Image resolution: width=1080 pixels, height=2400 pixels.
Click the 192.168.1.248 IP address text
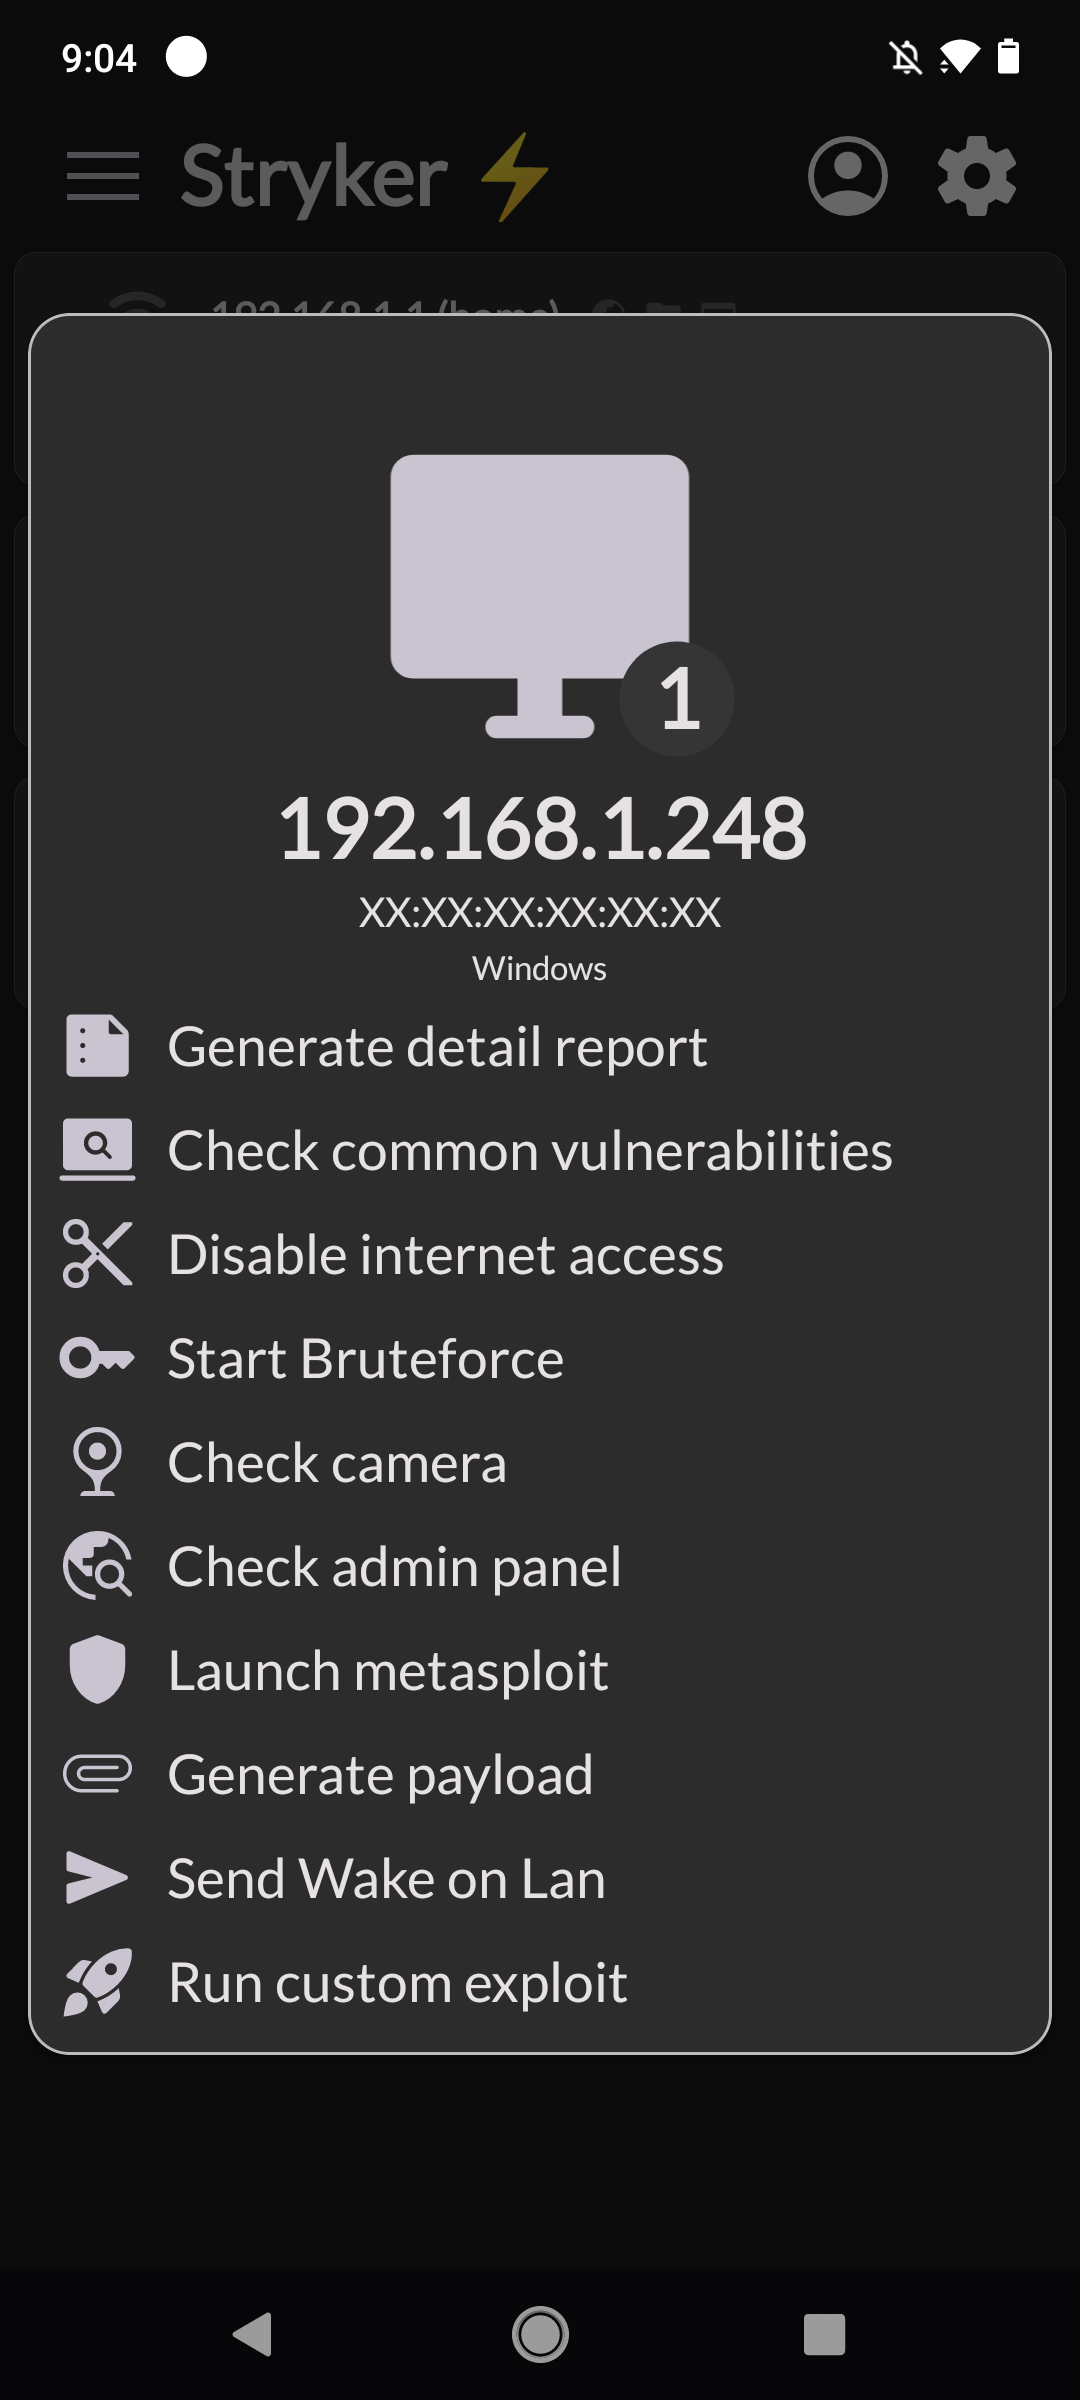(541, 829)
